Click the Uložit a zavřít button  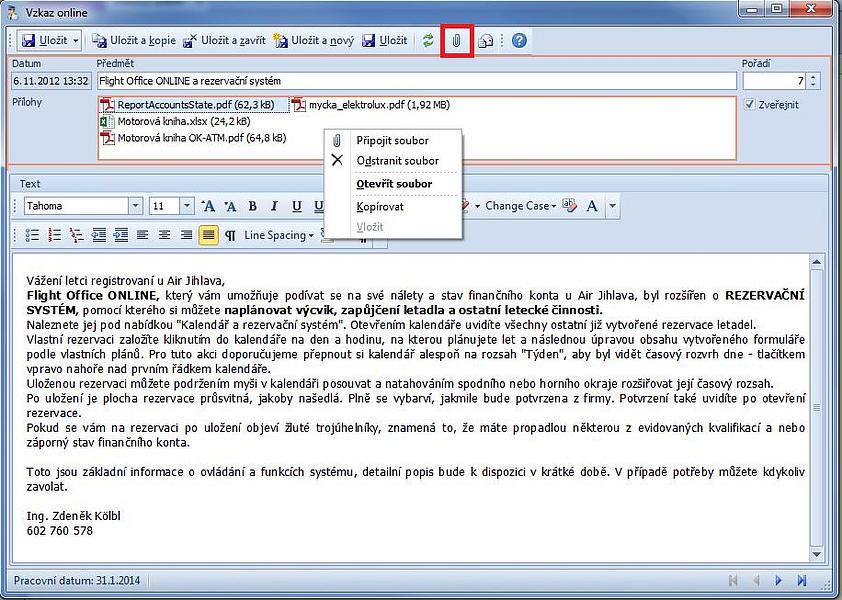(x=225, y=41)
